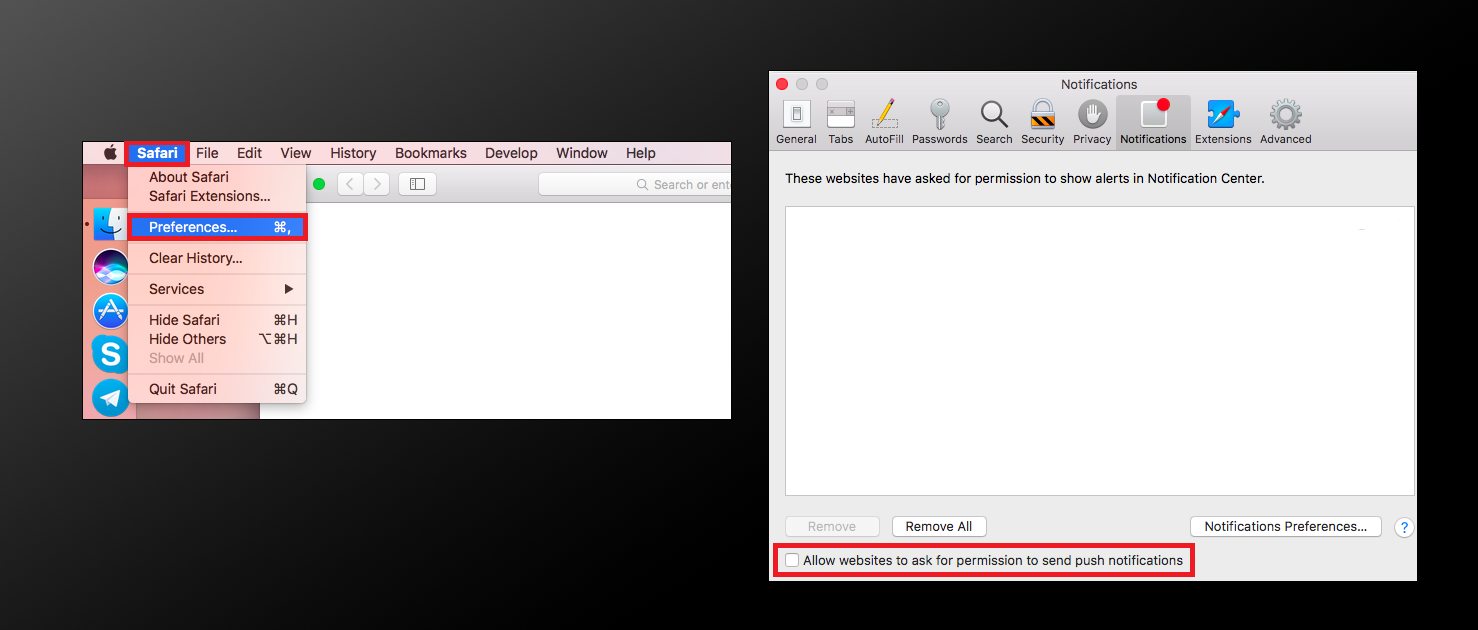Viewport: 1478px width, 630px height.
Task: Go forward with Safari forward arrow
Action: (377, 184)
